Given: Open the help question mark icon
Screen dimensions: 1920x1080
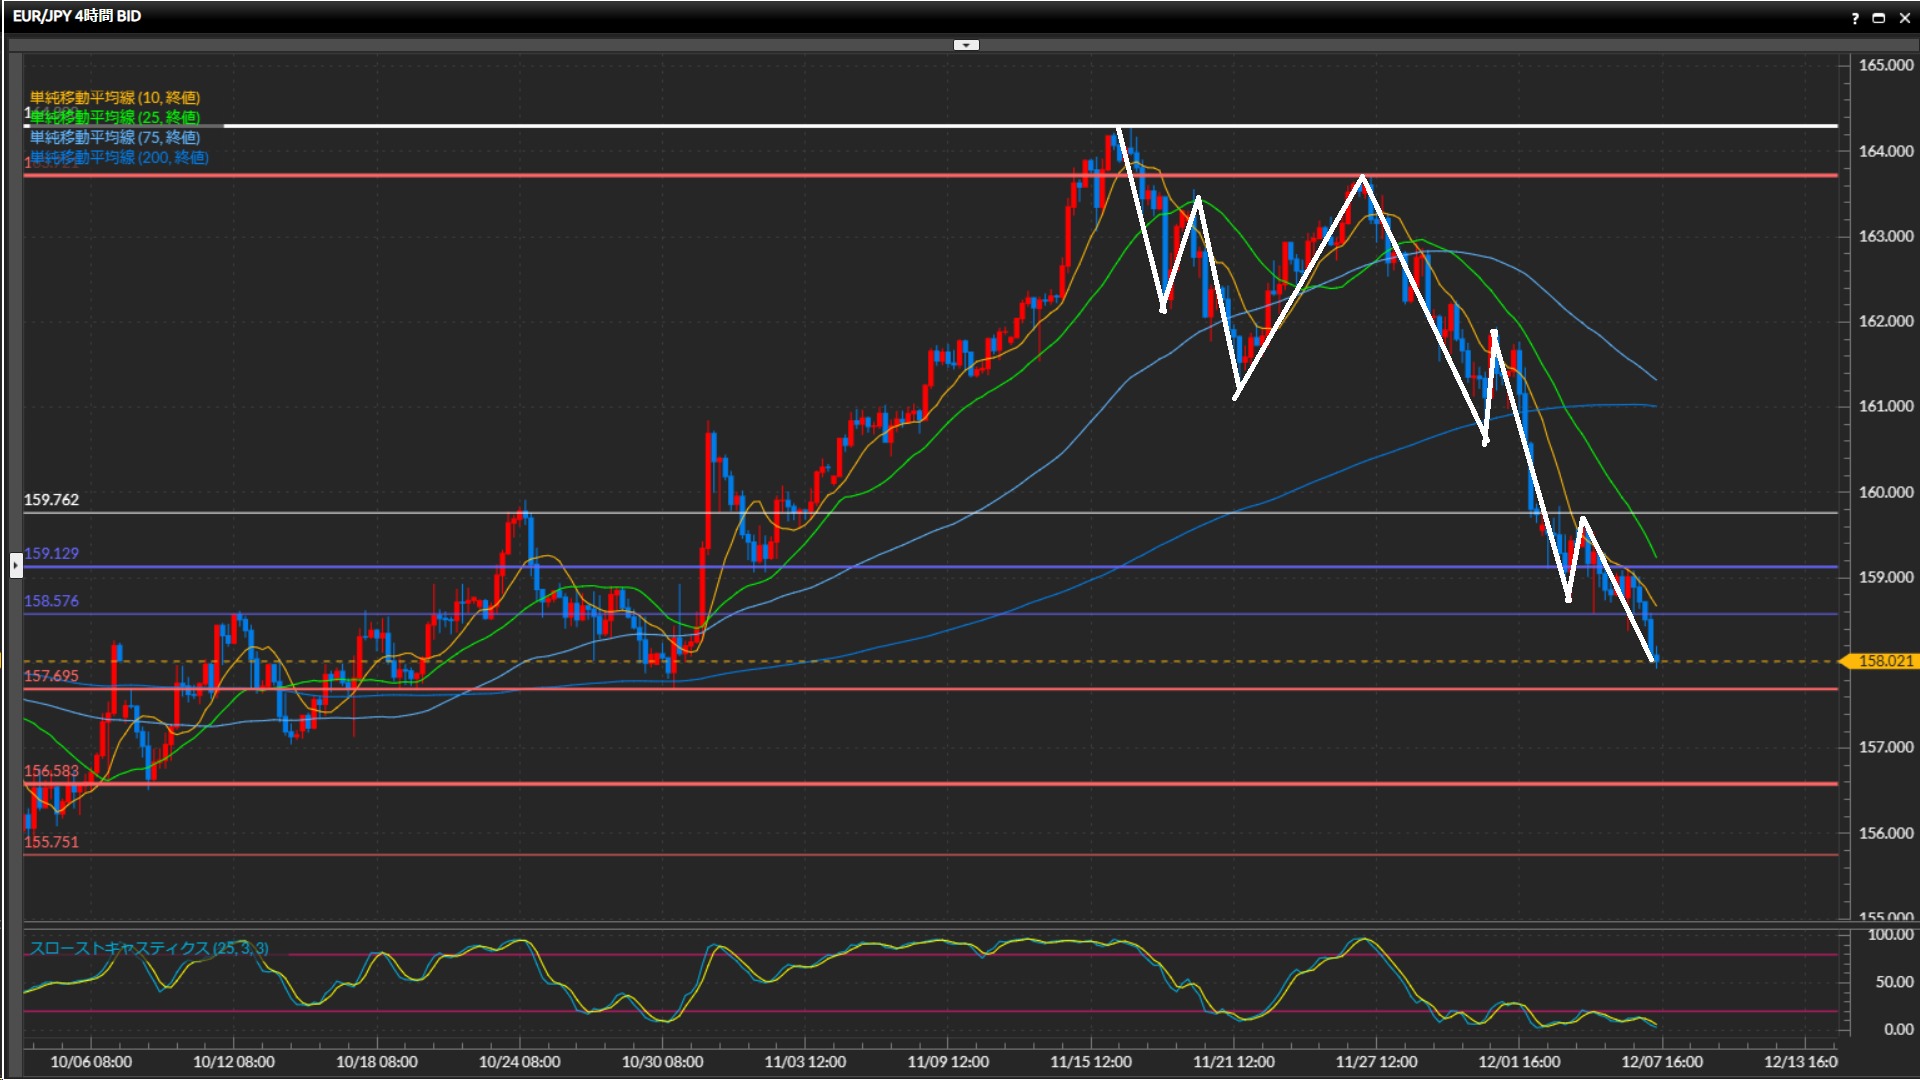Looking at the screenshot, I should tap(1855, 18).
